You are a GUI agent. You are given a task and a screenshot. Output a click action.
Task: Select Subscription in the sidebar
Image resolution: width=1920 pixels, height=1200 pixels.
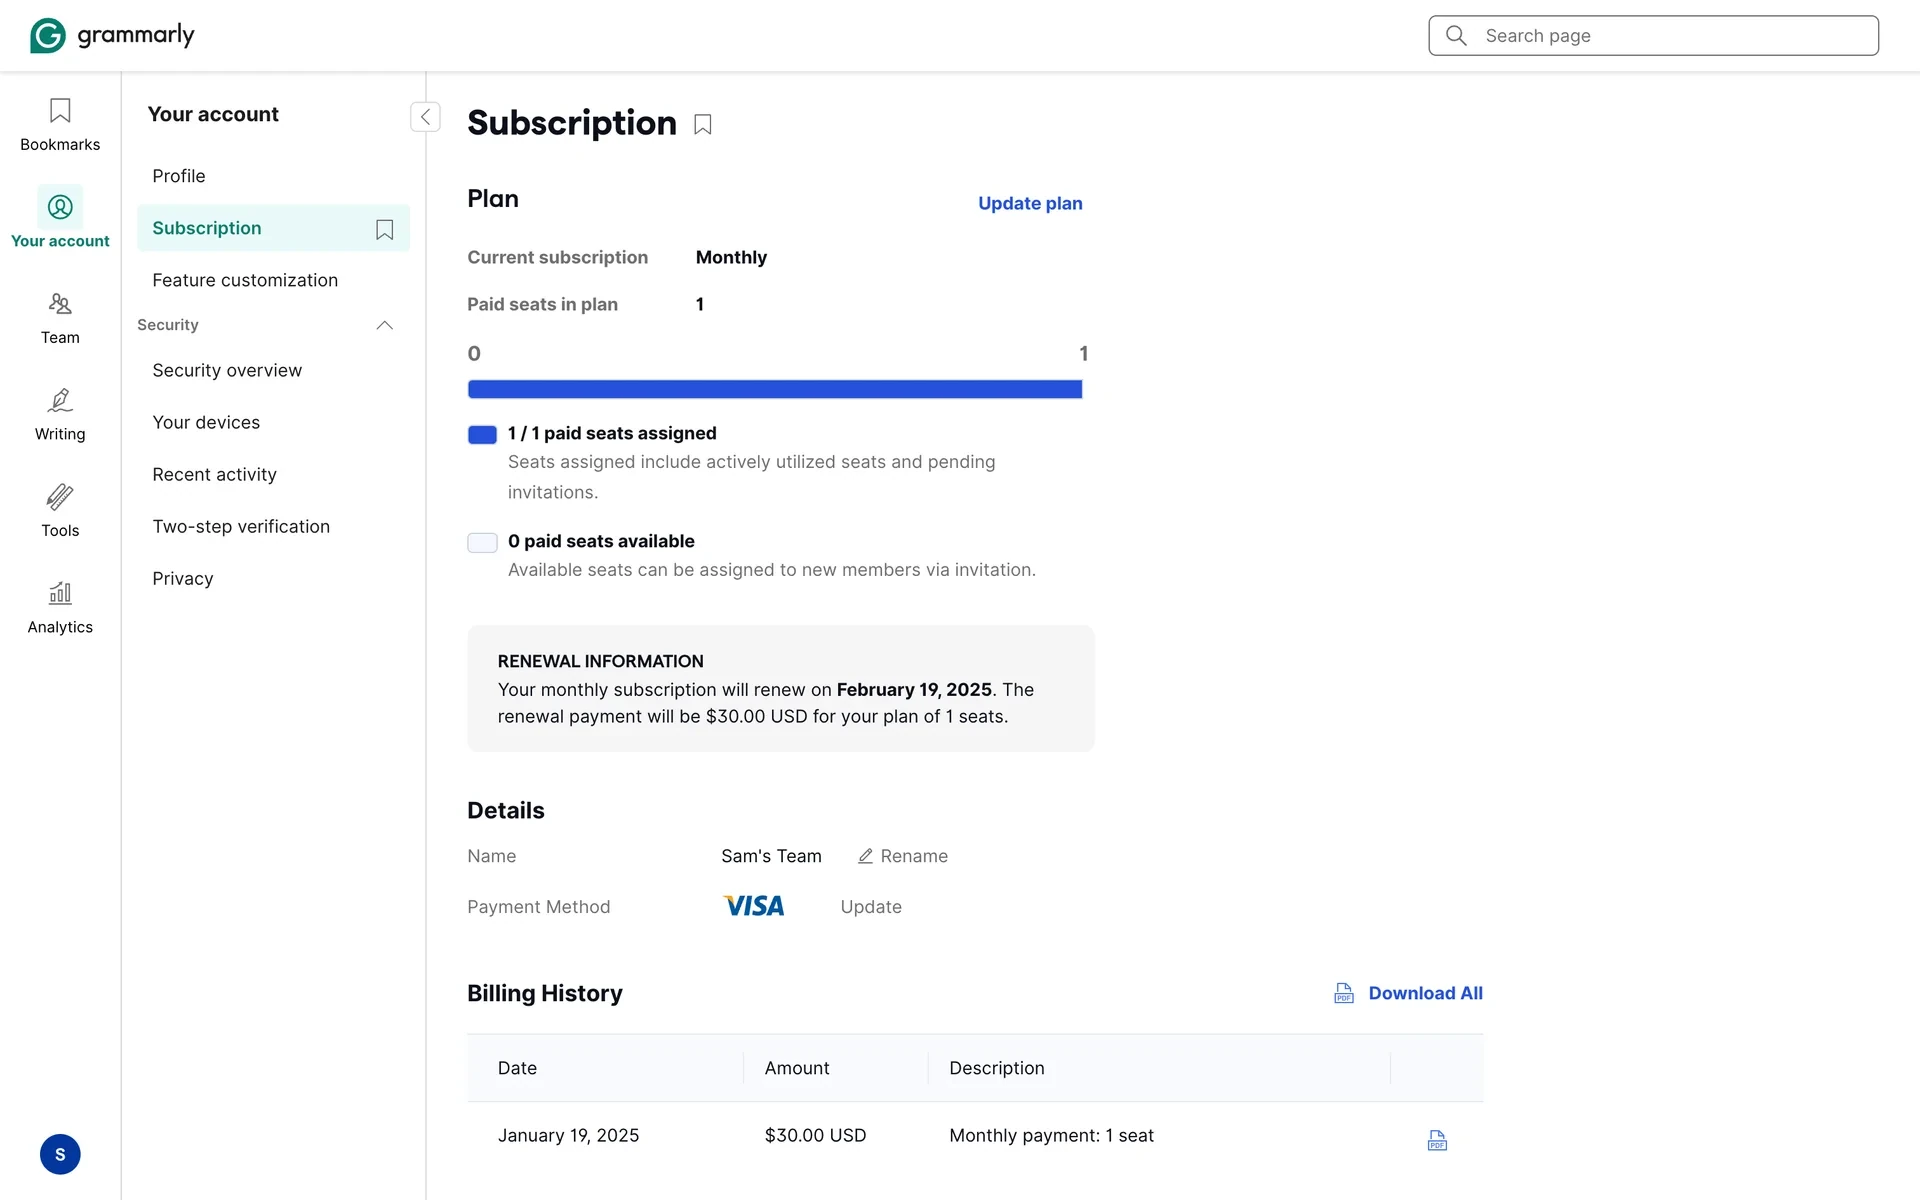274,228
